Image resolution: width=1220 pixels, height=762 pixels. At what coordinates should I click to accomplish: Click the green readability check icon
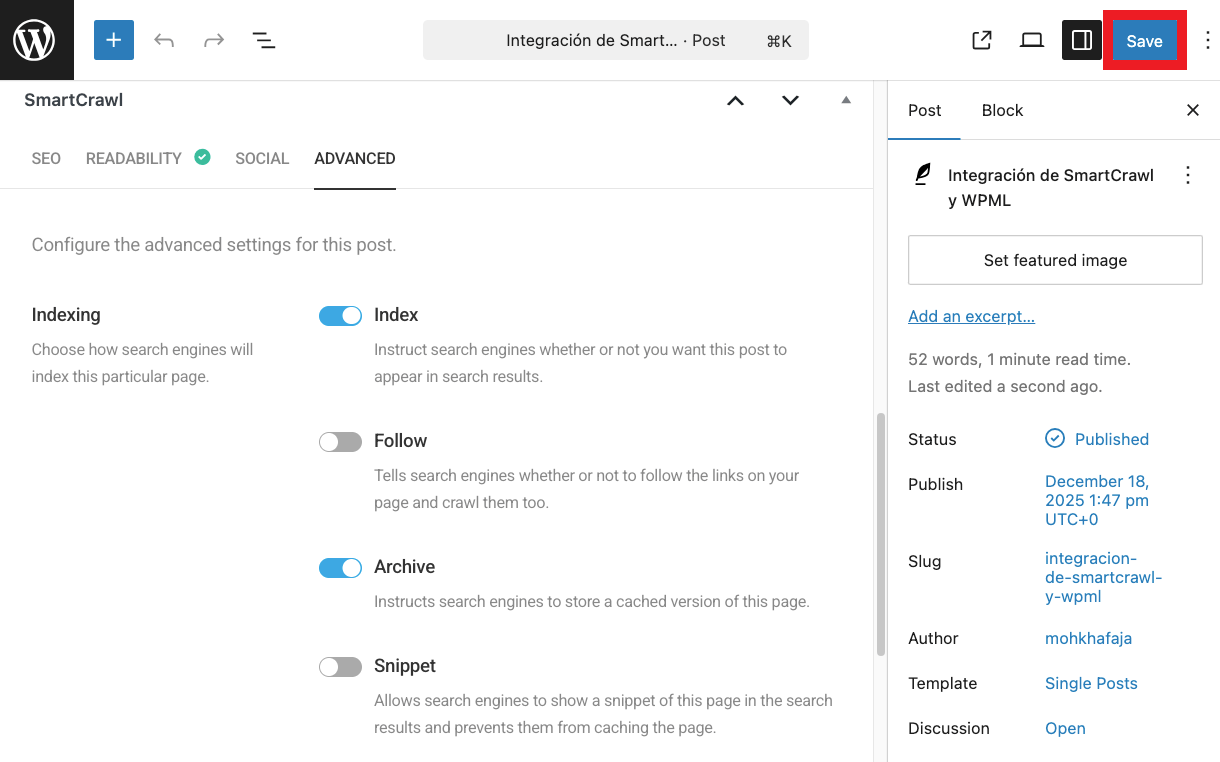202,157
